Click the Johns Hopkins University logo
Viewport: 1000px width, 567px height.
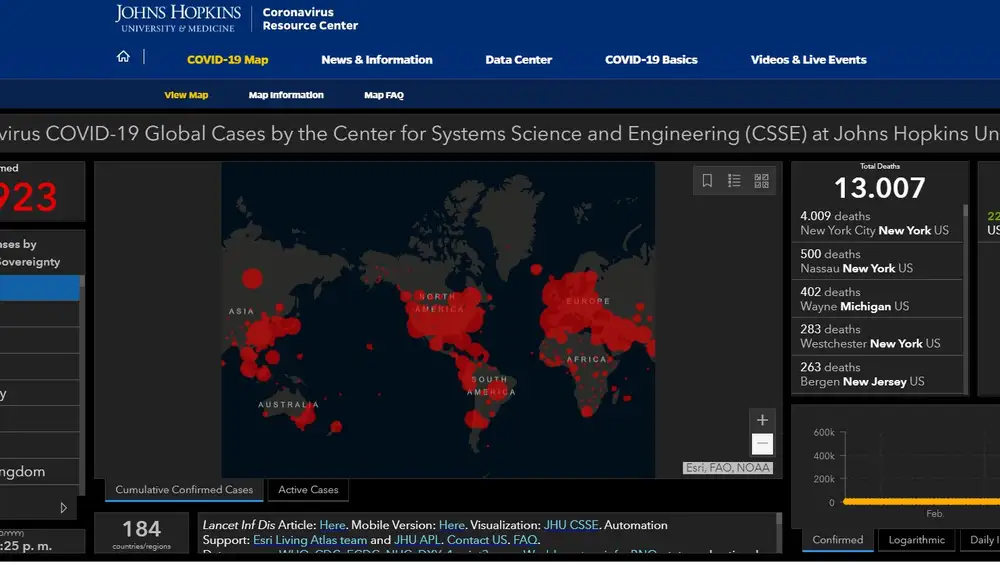click(x=178, y=18)
